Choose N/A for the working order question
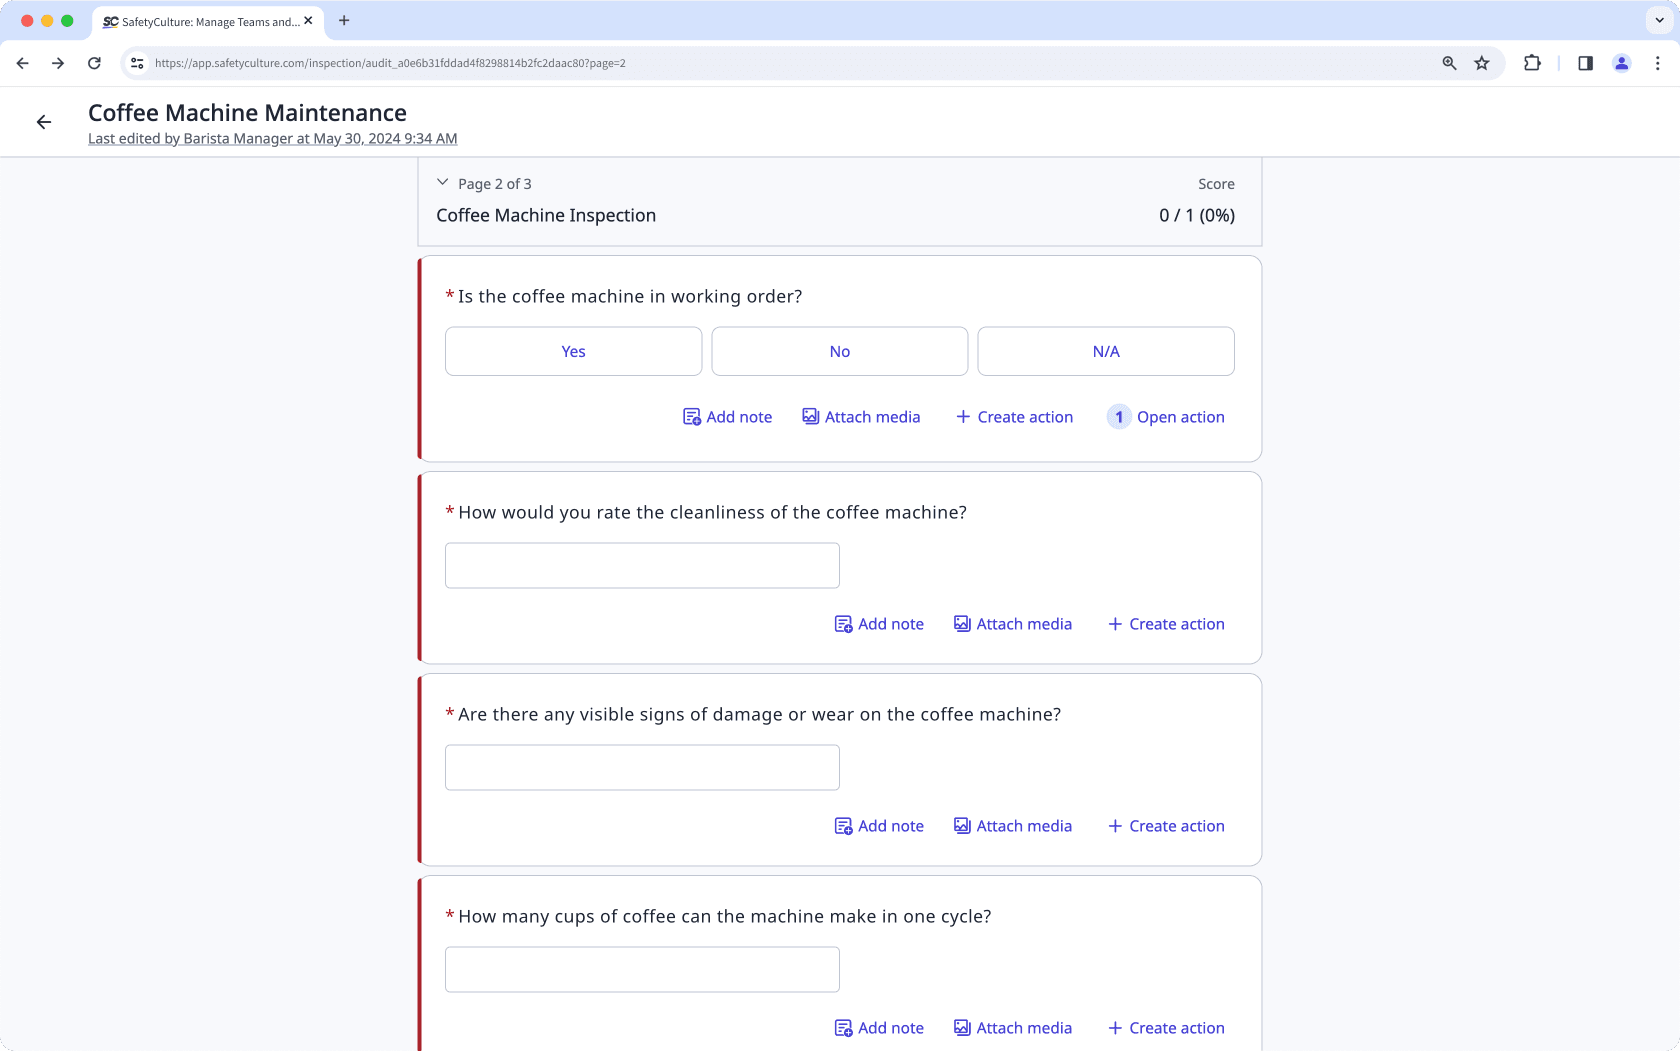 click(x=1105, y=351)
